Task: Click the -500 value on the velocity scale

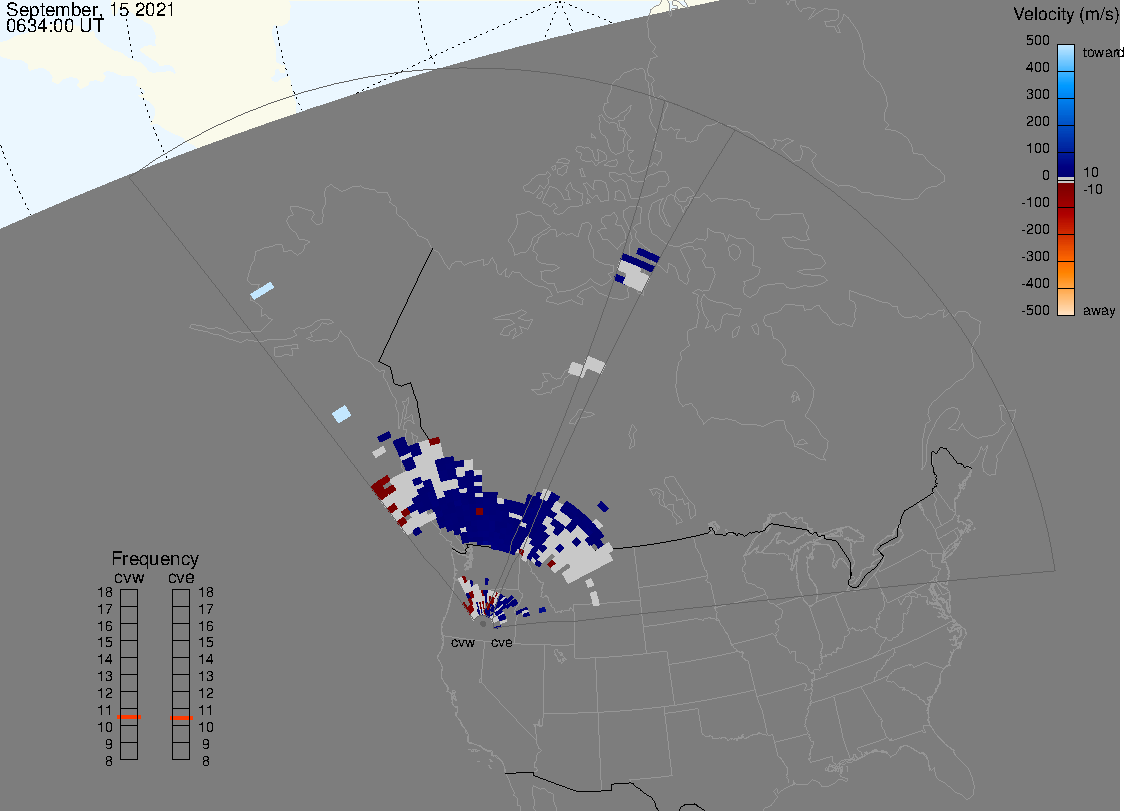Action: (x=1035, y=310)
